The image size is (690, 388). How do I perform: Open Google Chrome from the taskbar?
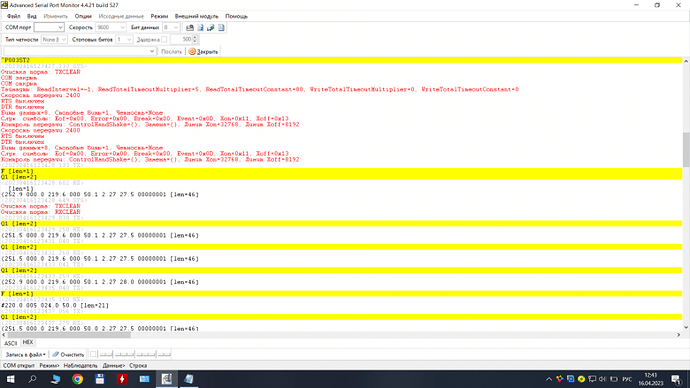[77, 379]
